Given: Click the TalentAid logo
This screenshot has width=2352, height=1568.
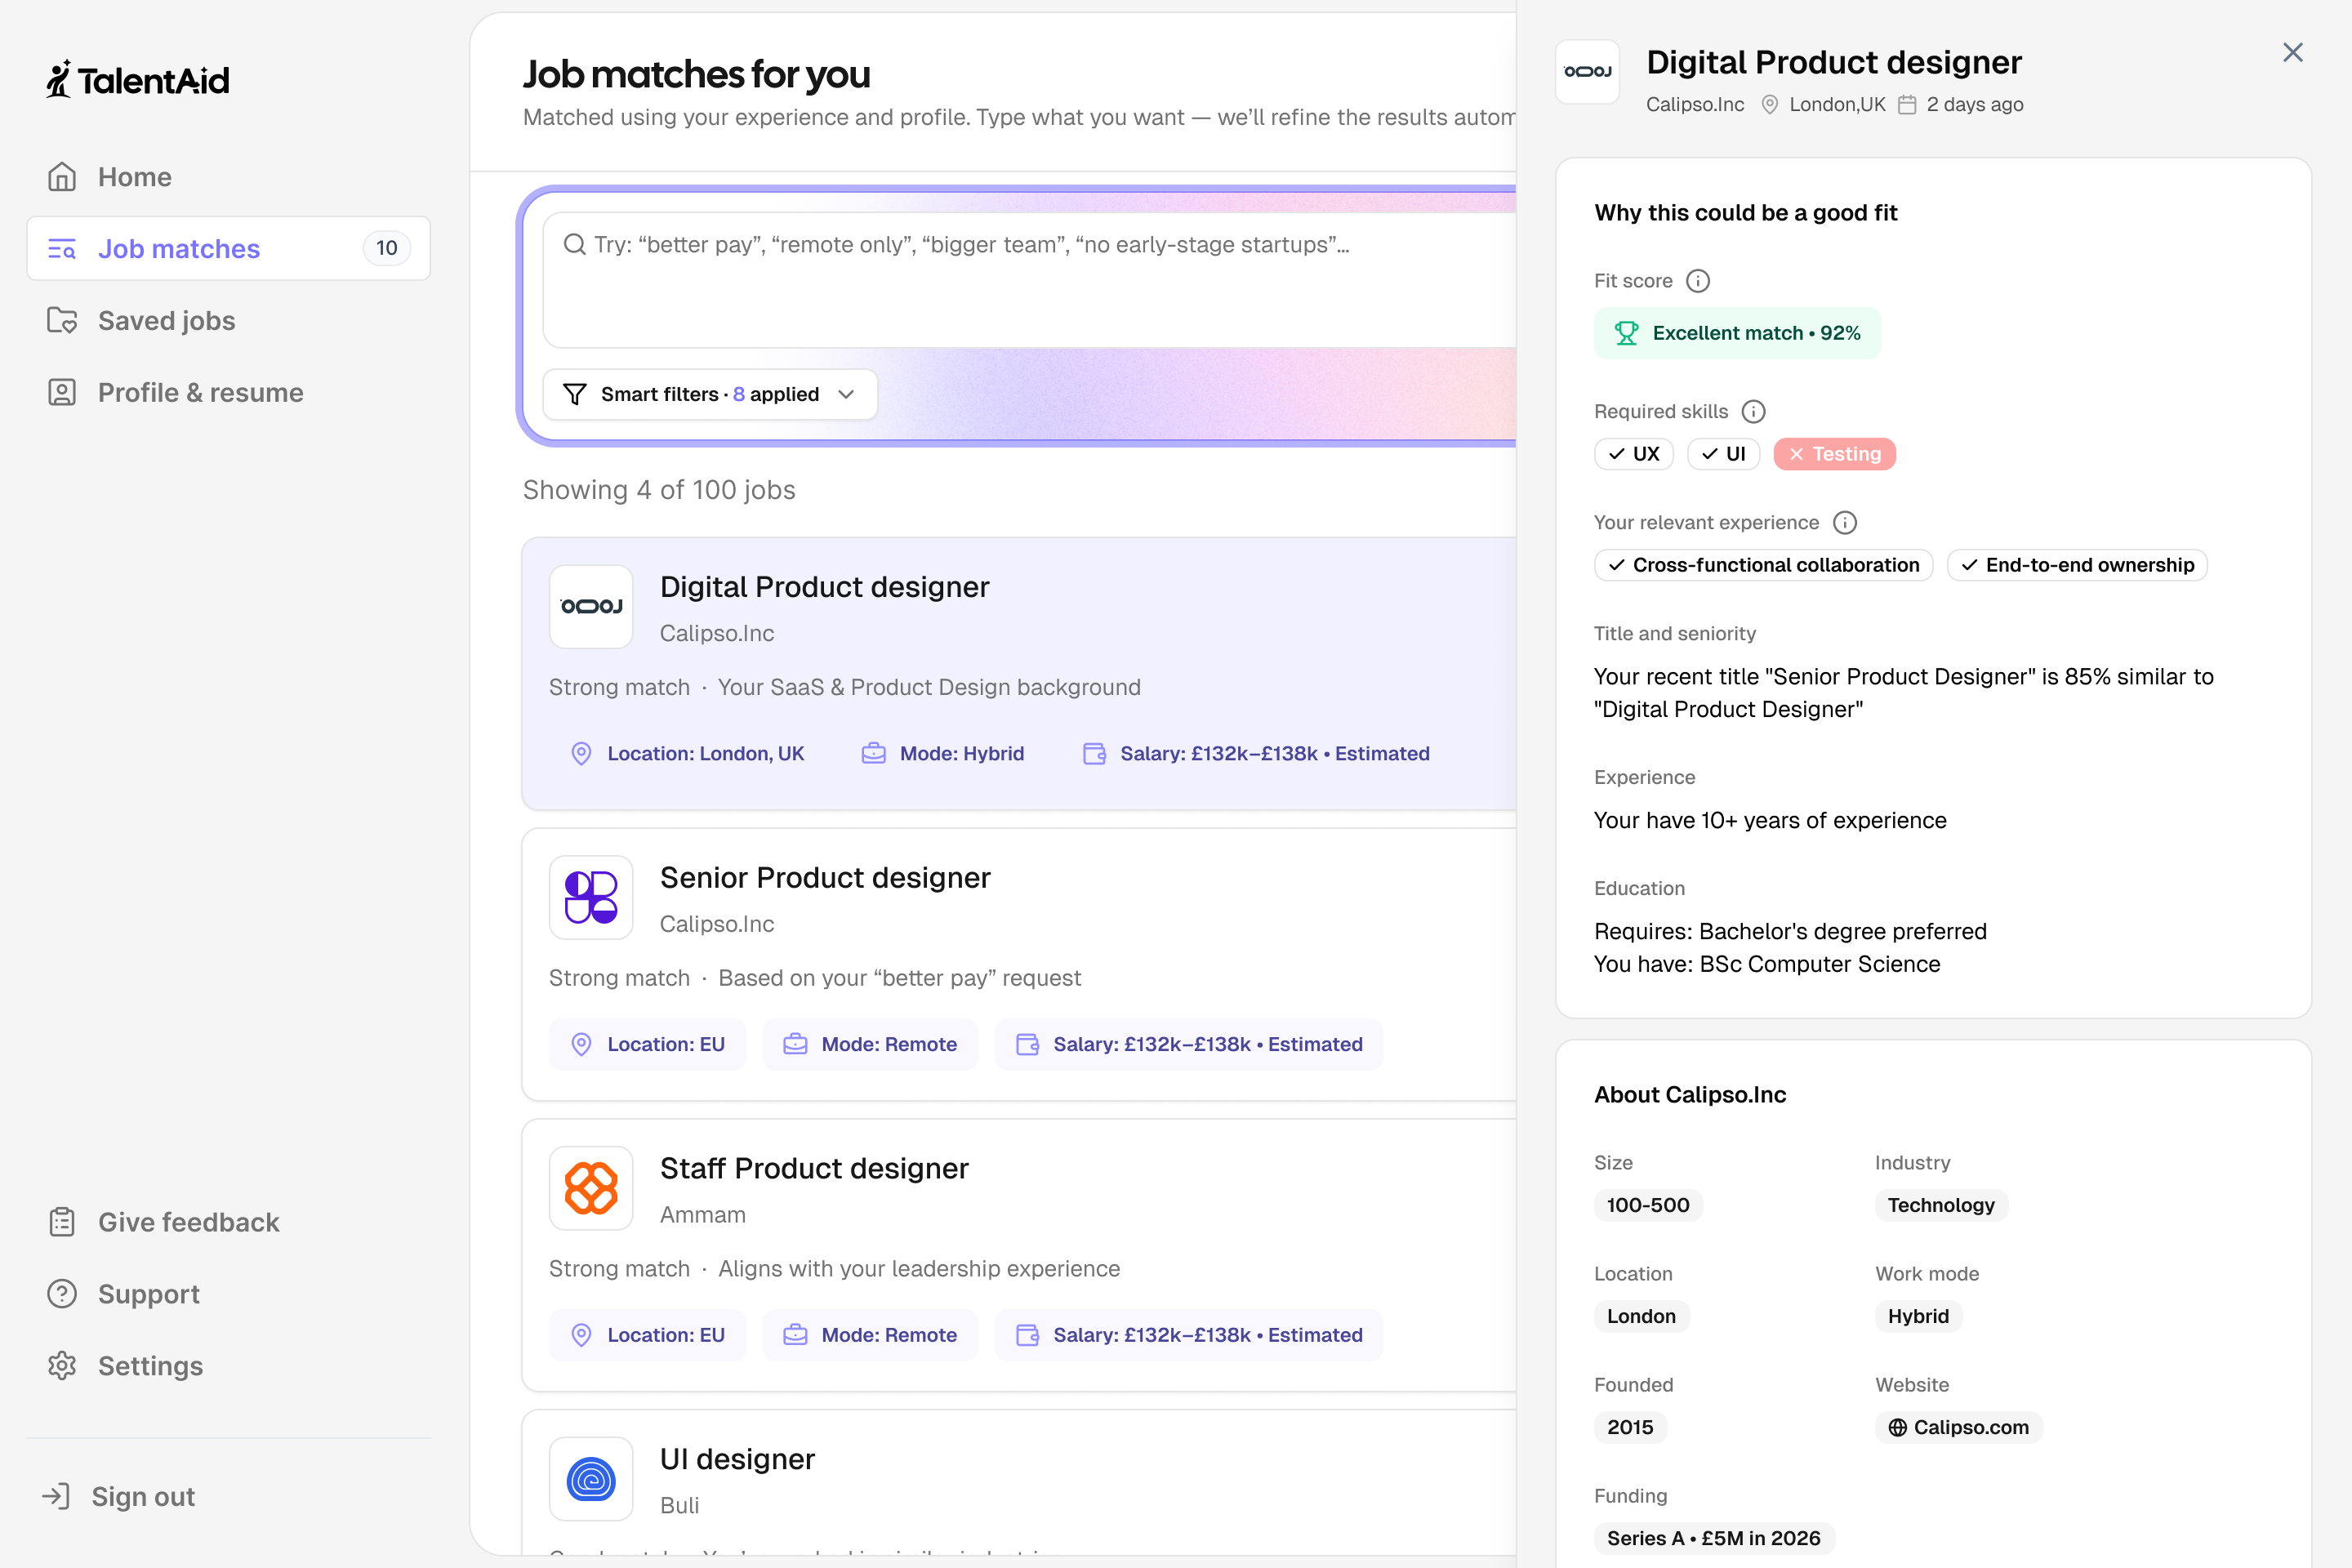Looking at the screenshot, I should point(138,80).
